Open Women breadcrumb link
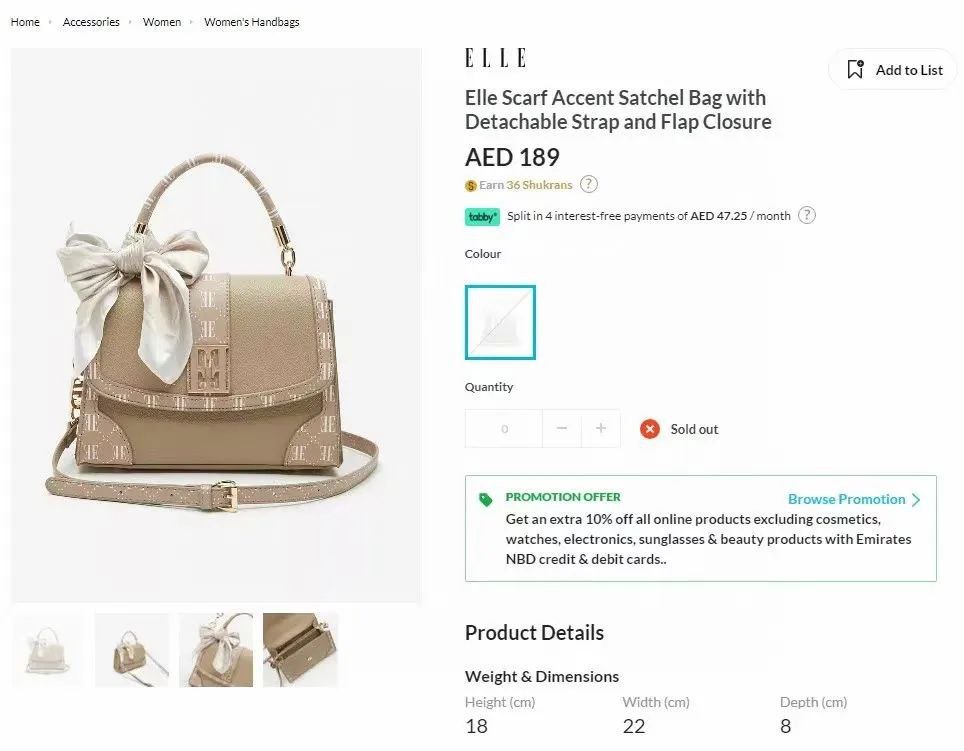The image size is (964, 751). [162, 22]
